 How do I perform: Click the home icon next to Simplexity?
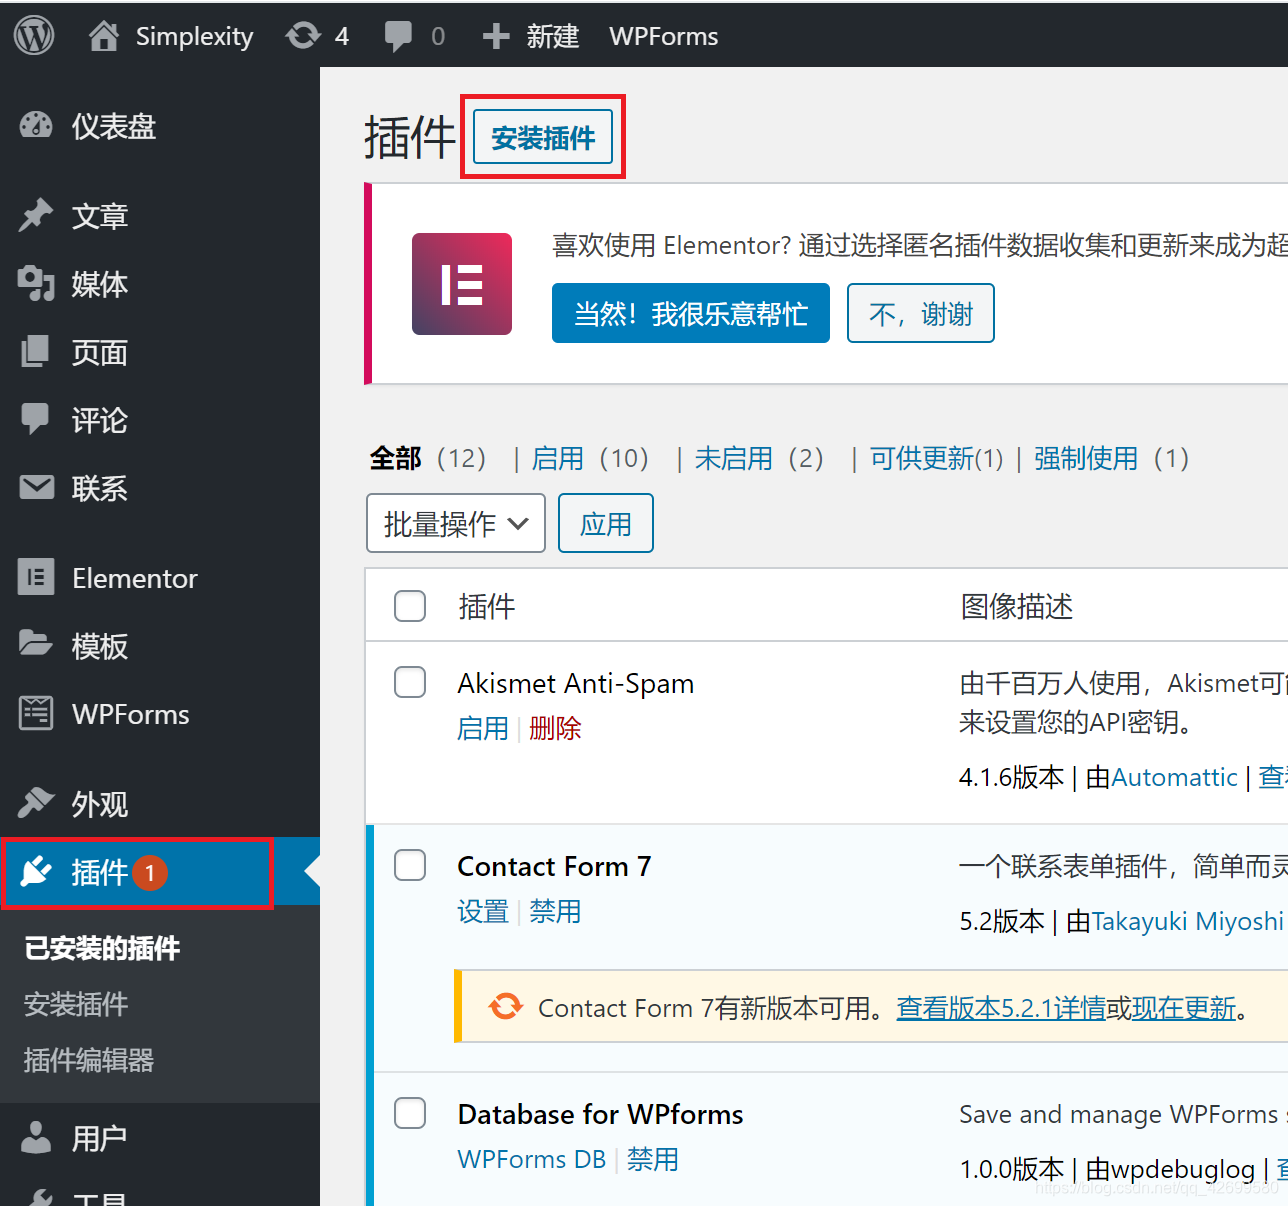pyautogui.click(x=104, y=36)
